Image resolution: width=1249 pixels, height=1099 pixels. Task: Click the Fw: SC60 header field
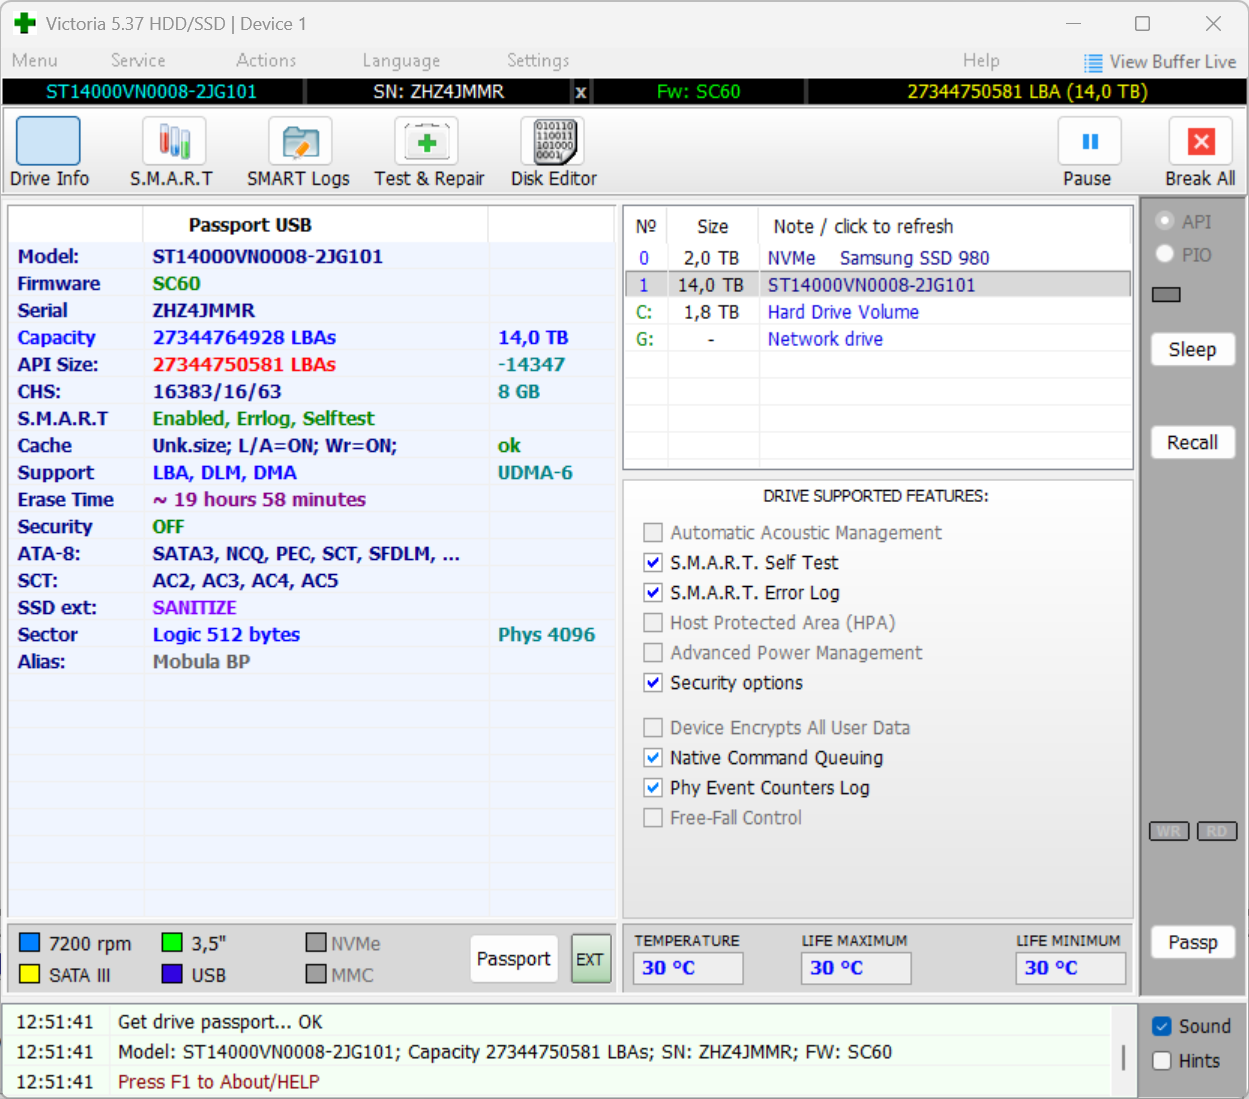pyautogui.click(x=698, y=92)
